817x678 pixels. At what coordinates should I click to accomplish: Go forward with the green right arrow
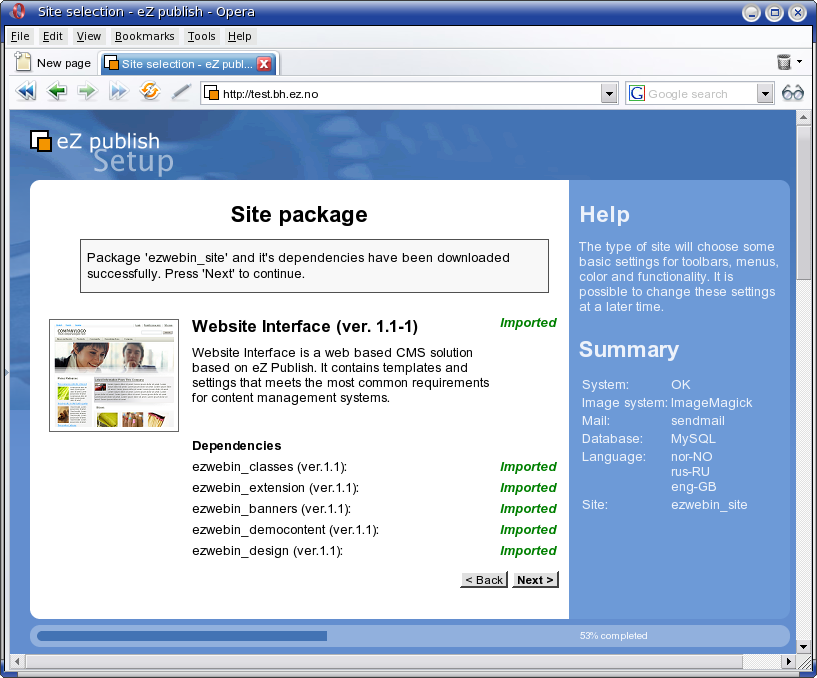click(x=87, y=91)
